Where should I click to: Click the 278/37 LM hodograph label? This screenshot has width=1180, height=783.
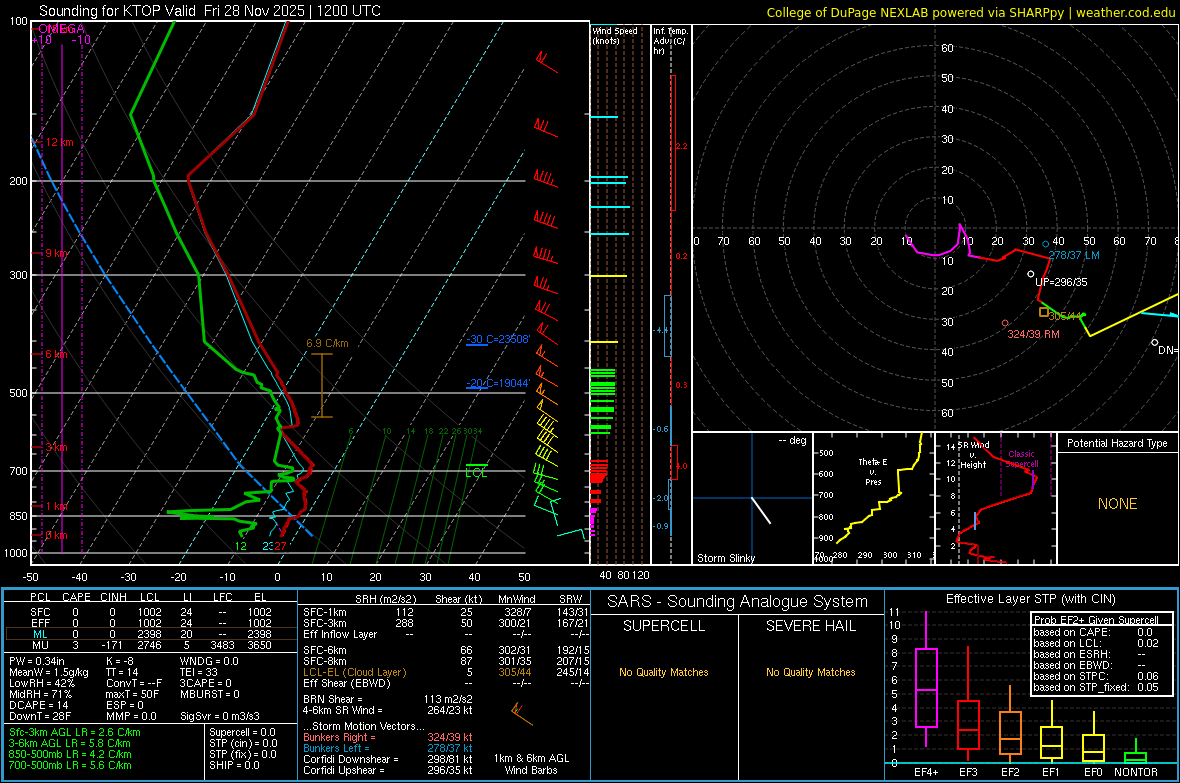tap(1074, 255)
